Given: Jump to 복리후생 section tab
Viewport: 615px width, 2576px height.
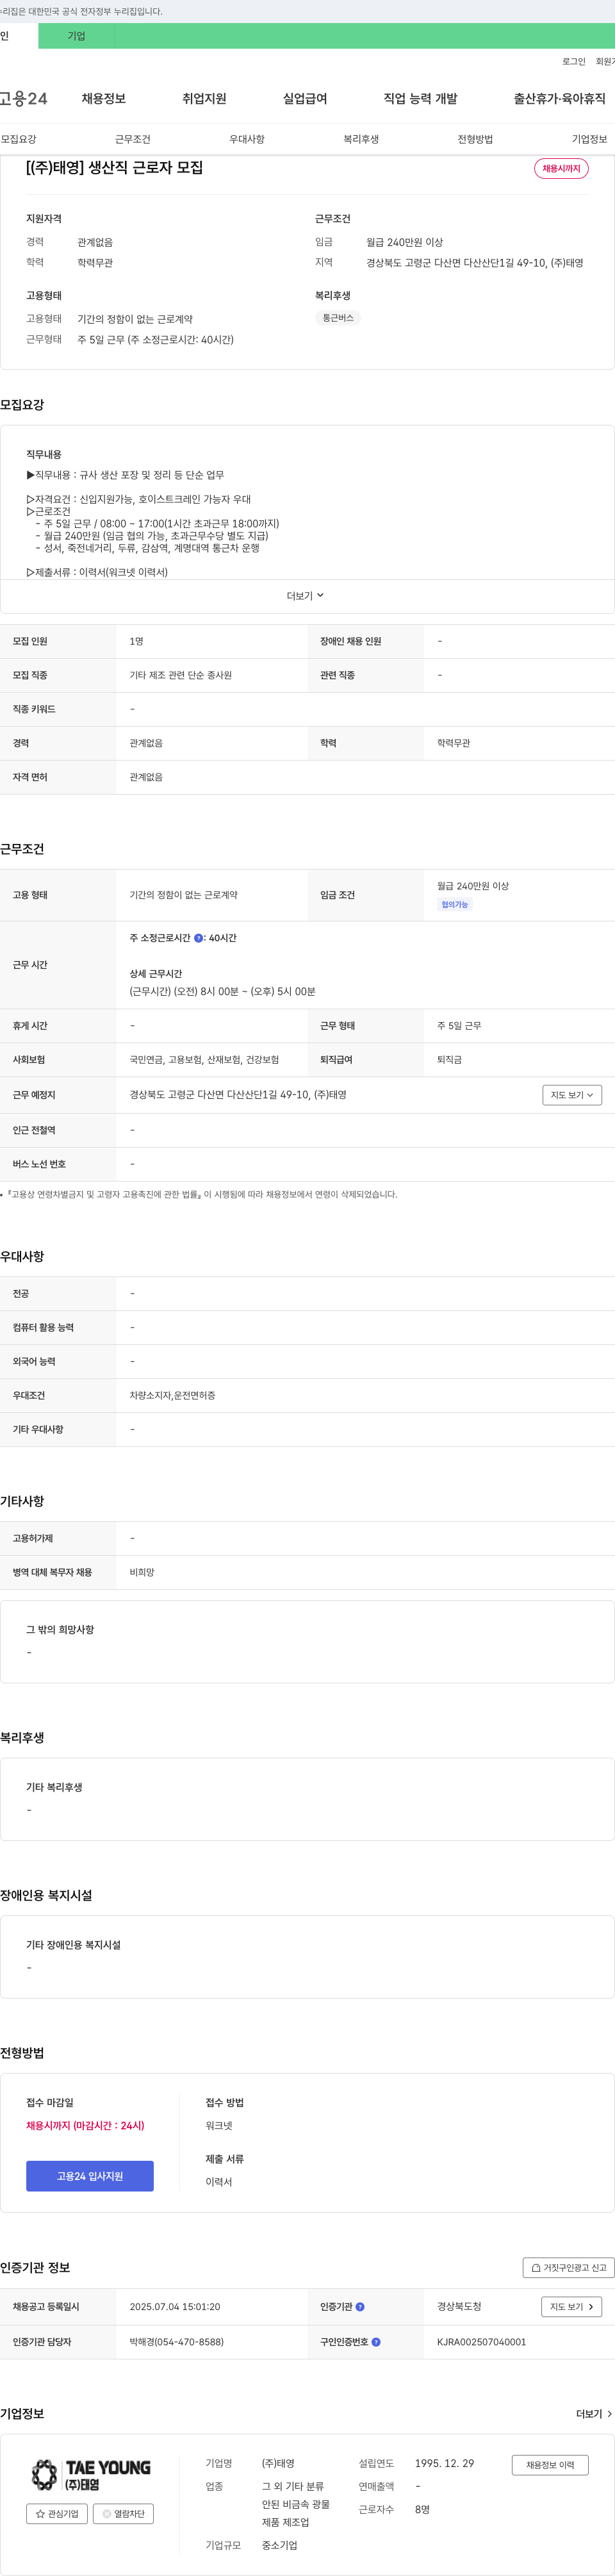Looking at the screenshot, I should click(361, 139).
